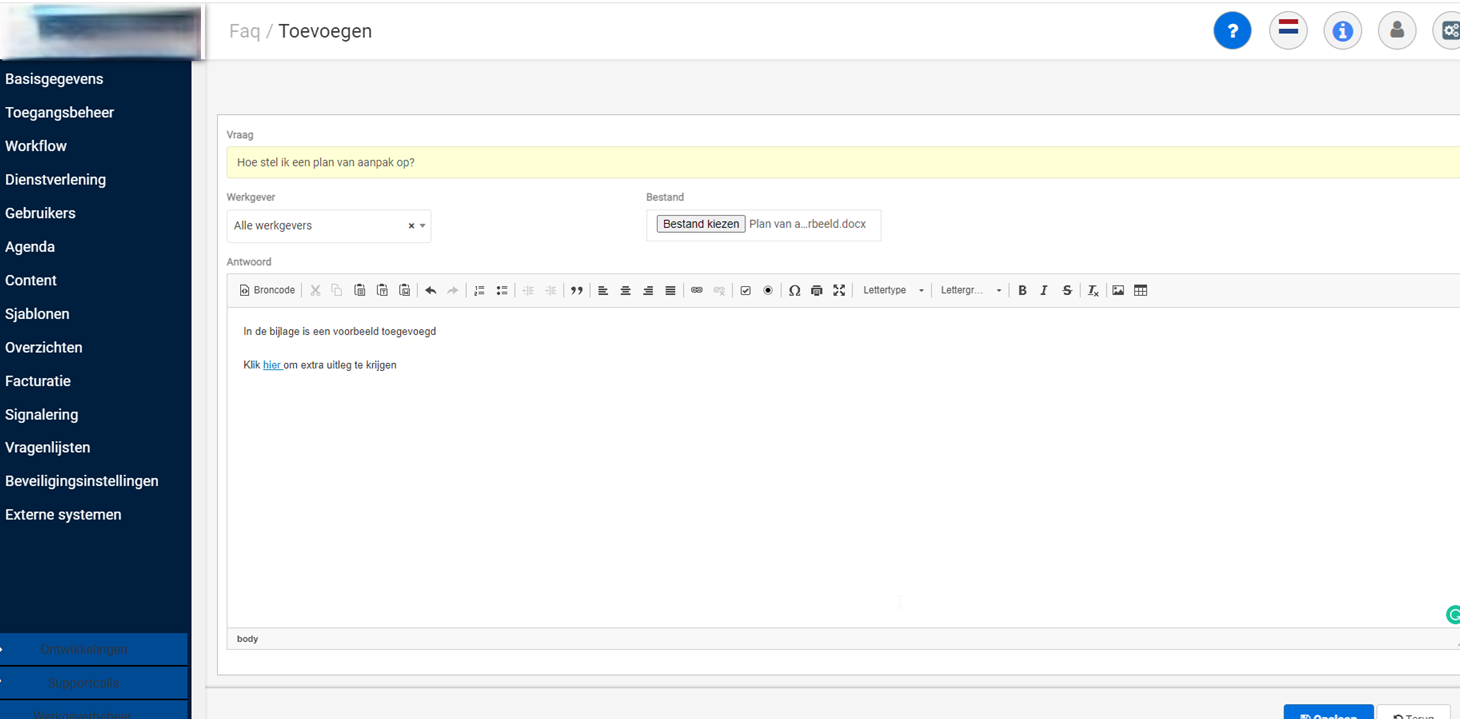Image resolution: width=1460 pixels, height=719 pixels.
Task: Open the blue help question mark
Action: coord(1232,31)
